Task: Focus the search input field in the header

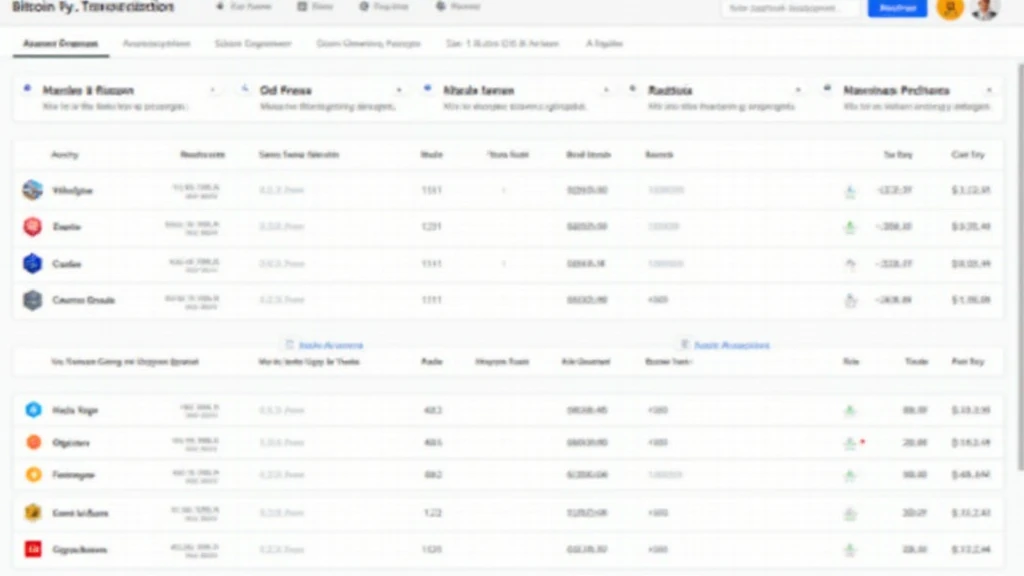Action: (792, 9)
